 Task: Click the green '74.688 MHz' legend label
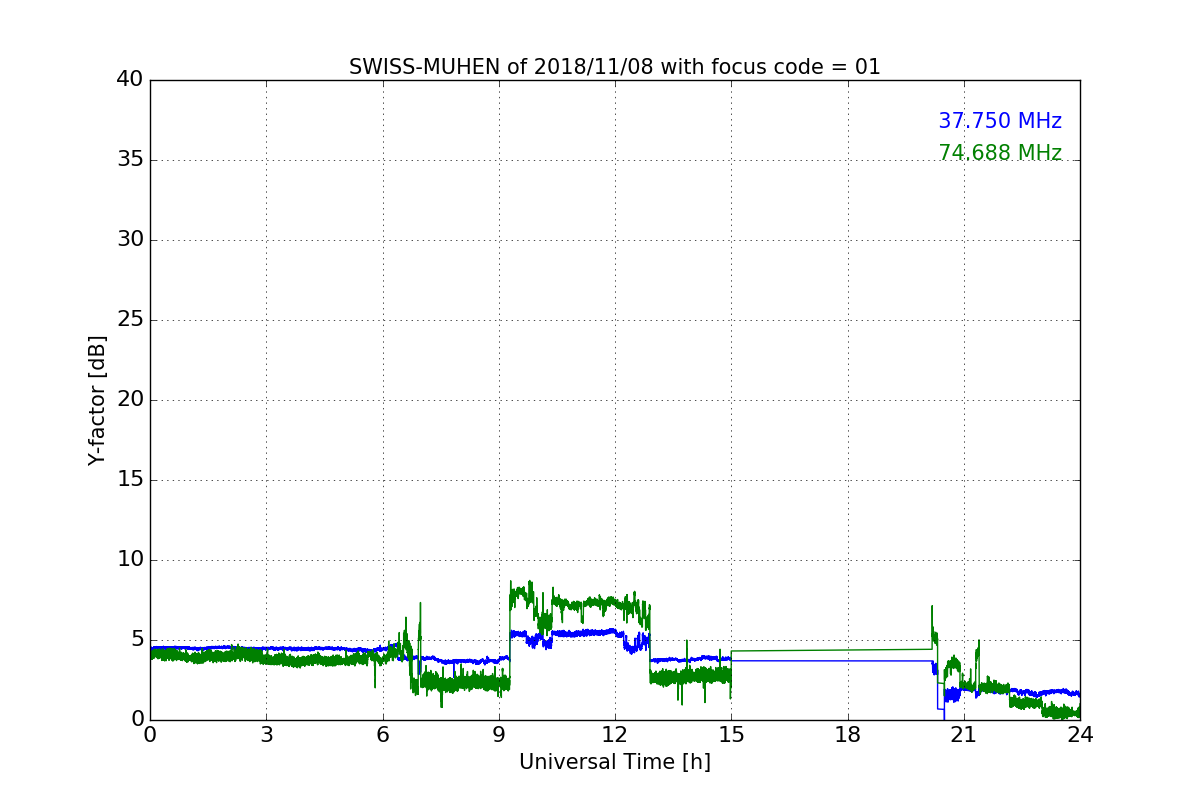(1000, 153)
